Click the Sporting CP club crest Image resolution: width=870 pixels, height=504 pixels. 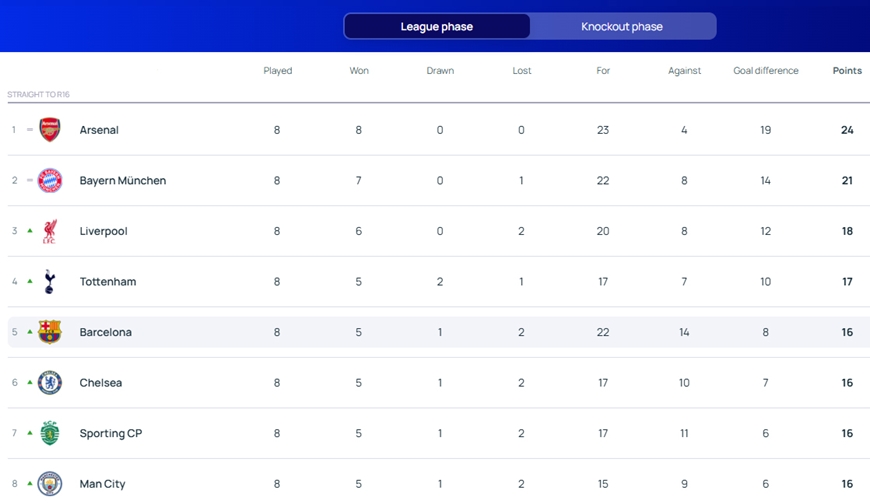click(x=50, y=433)
